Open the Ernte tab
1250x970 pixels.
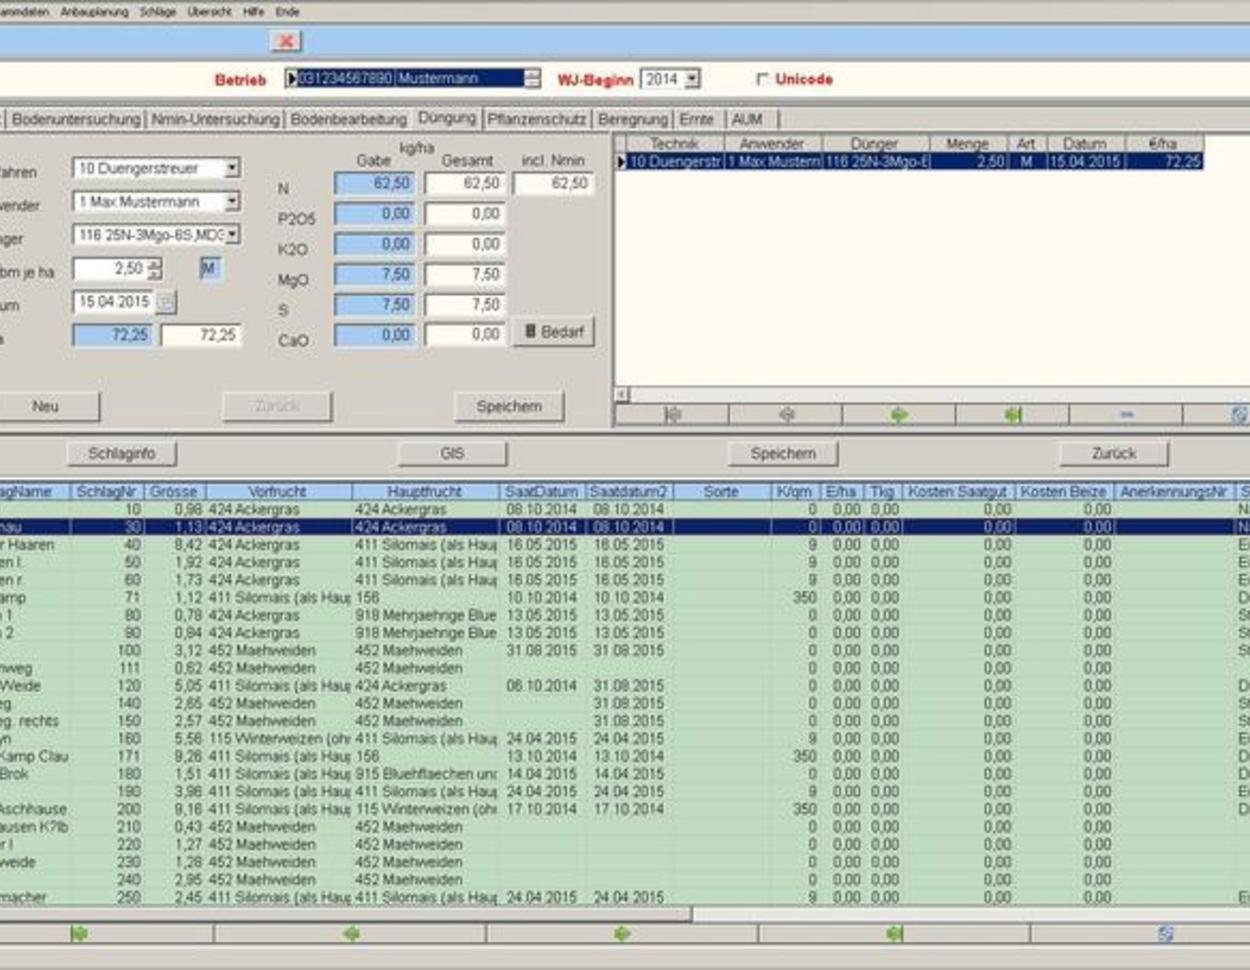pyautogui.click(x=697, y=119)
